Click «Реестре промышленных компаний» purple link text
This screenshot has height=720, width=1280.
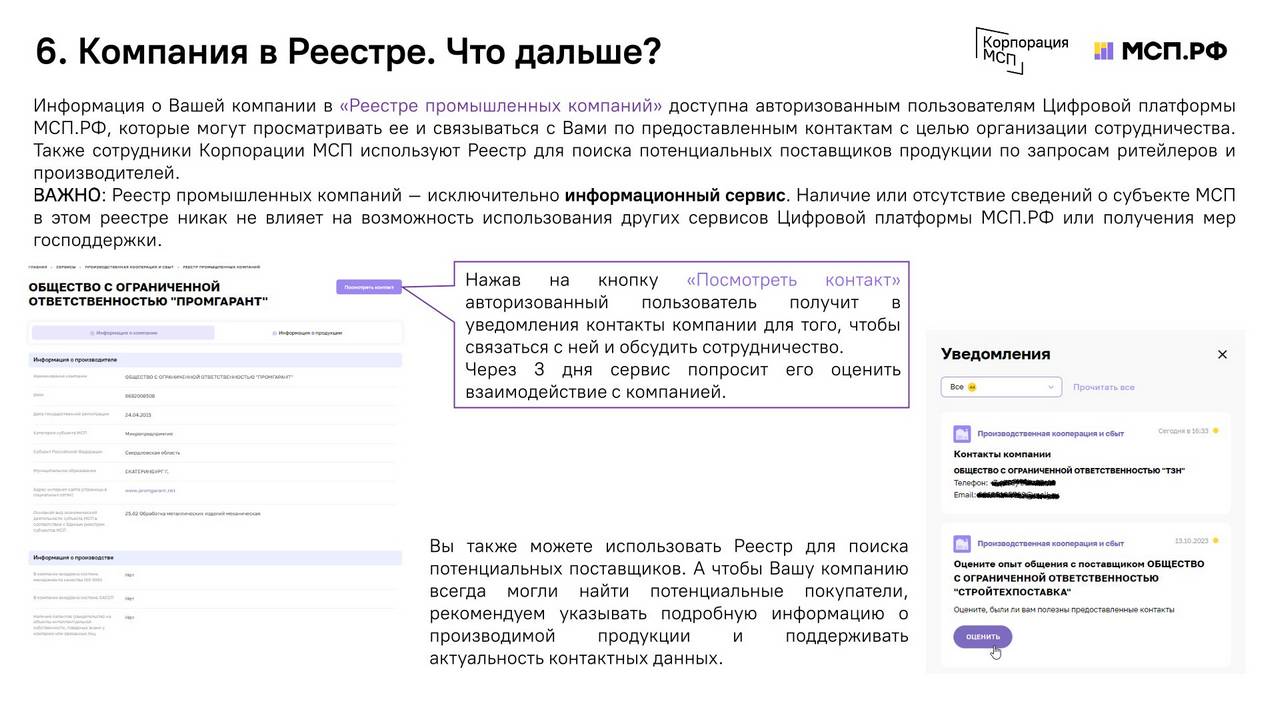click(x=501, y=106)
